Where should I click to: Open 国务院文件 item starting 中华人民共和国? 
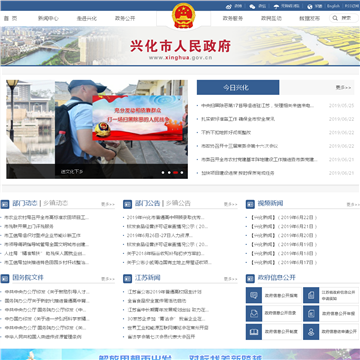(43, 337)
